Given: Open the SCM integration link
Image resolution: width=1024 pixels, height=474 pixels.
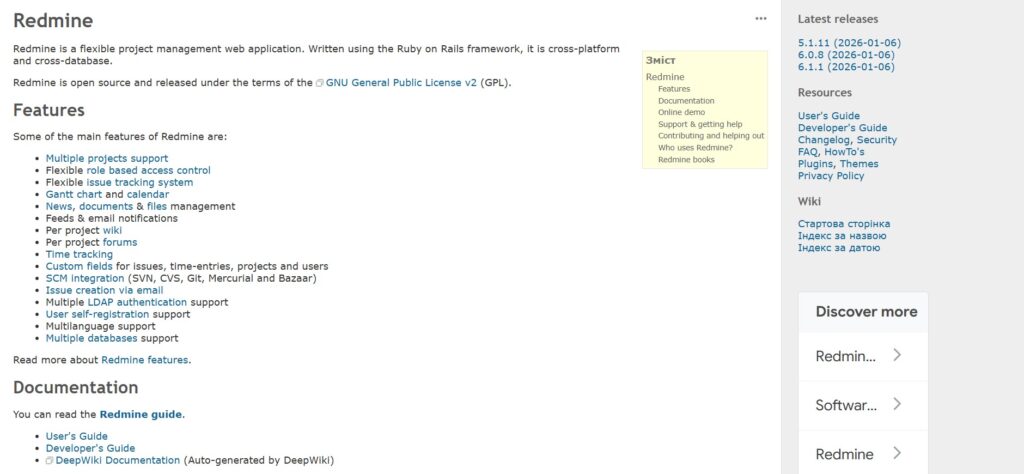Looking at the screenshot, I should (85, 278).
